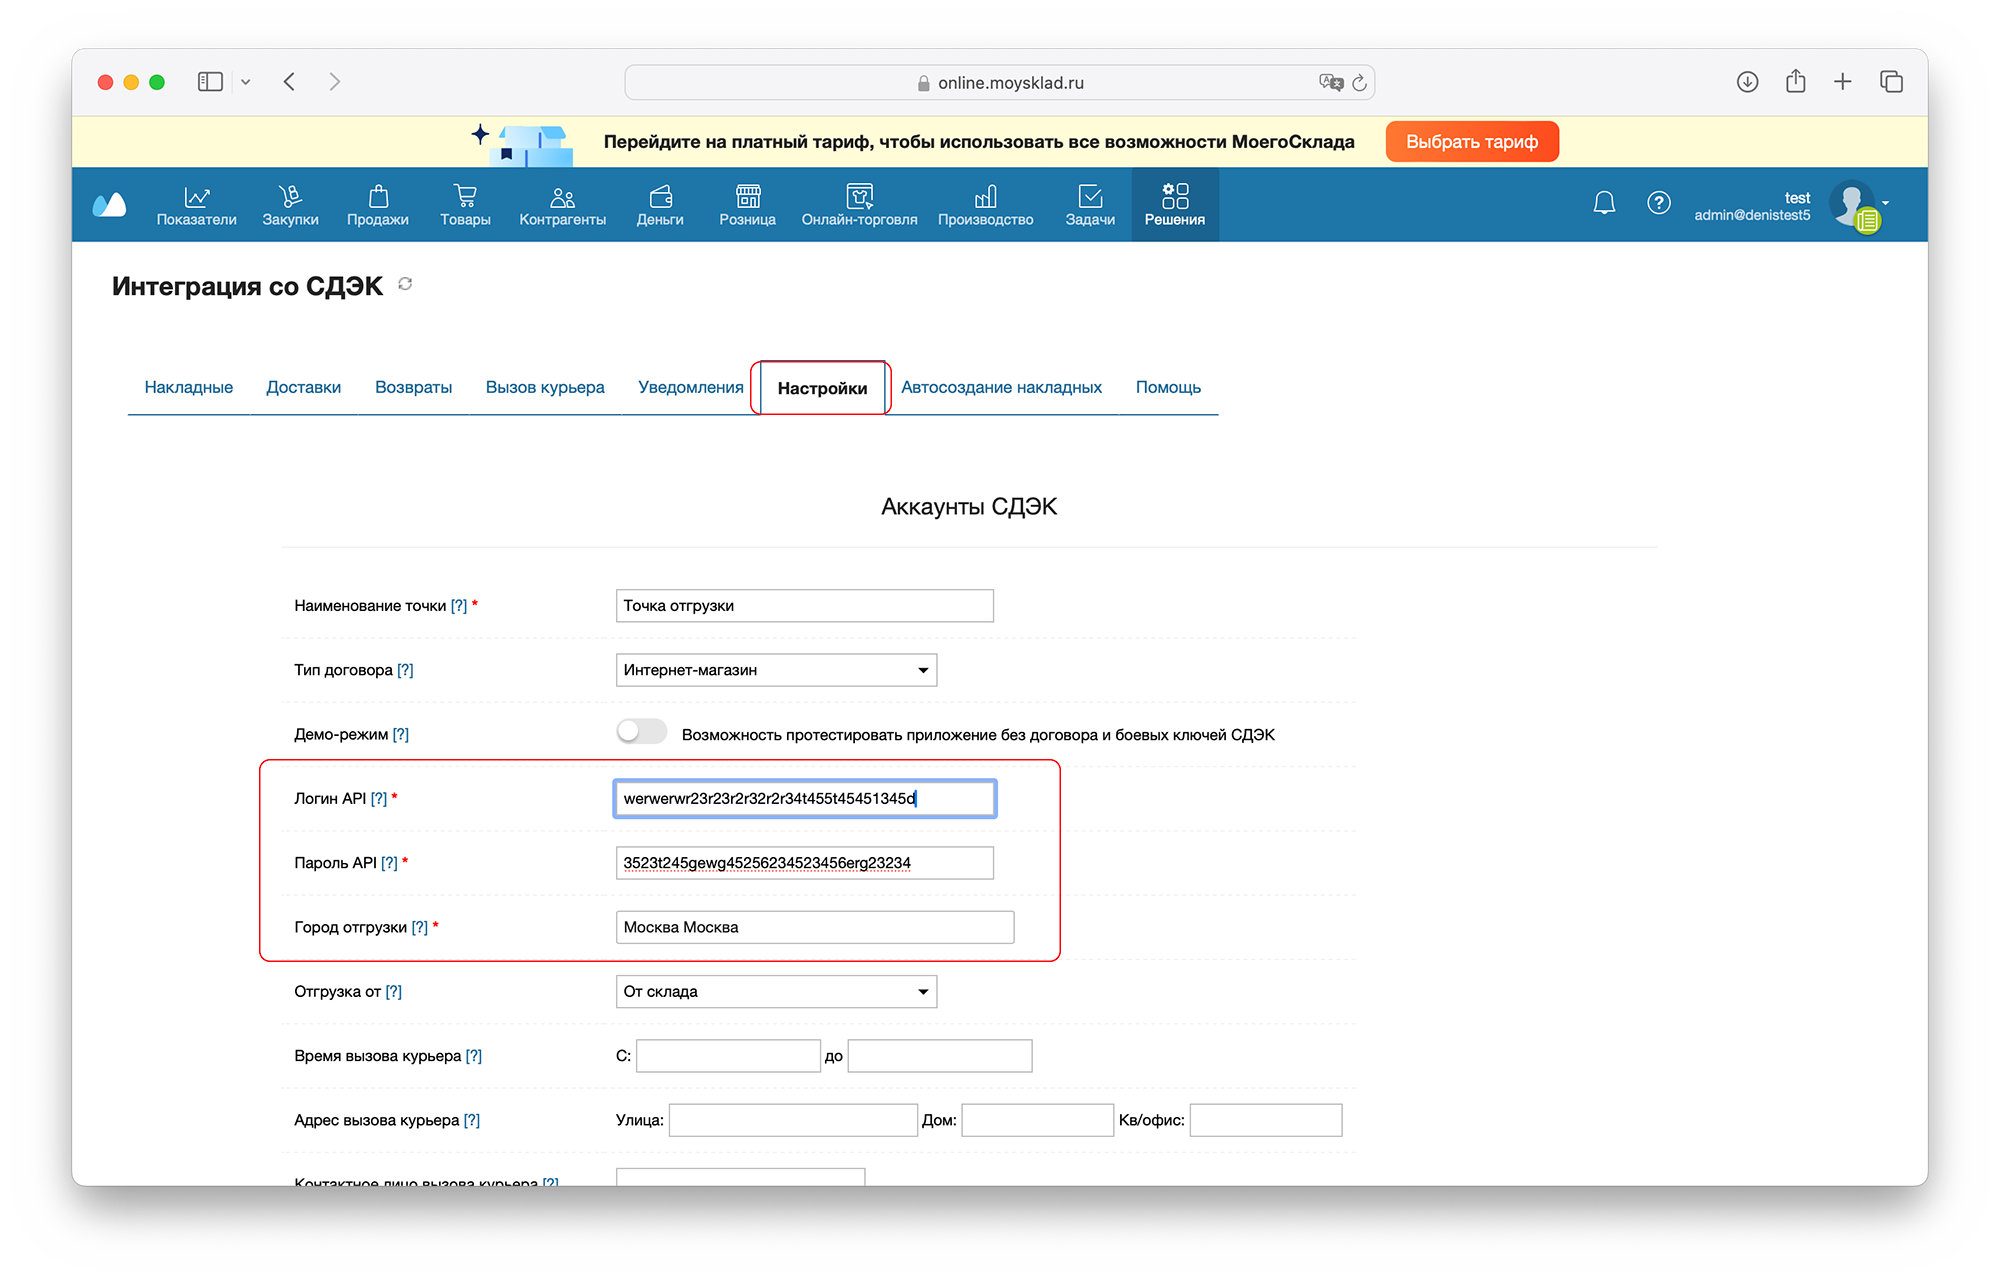Click the help question mark icon

1658,203
